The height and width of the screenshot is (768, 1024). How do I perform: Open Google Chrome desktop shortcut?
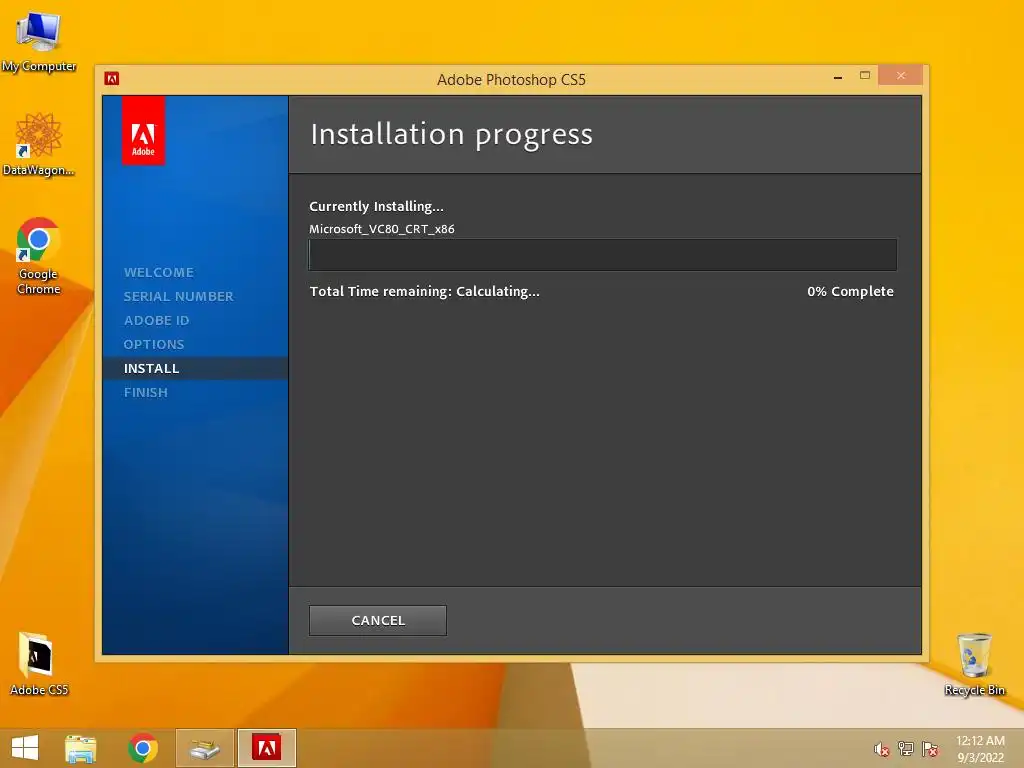tap(39, 256)
